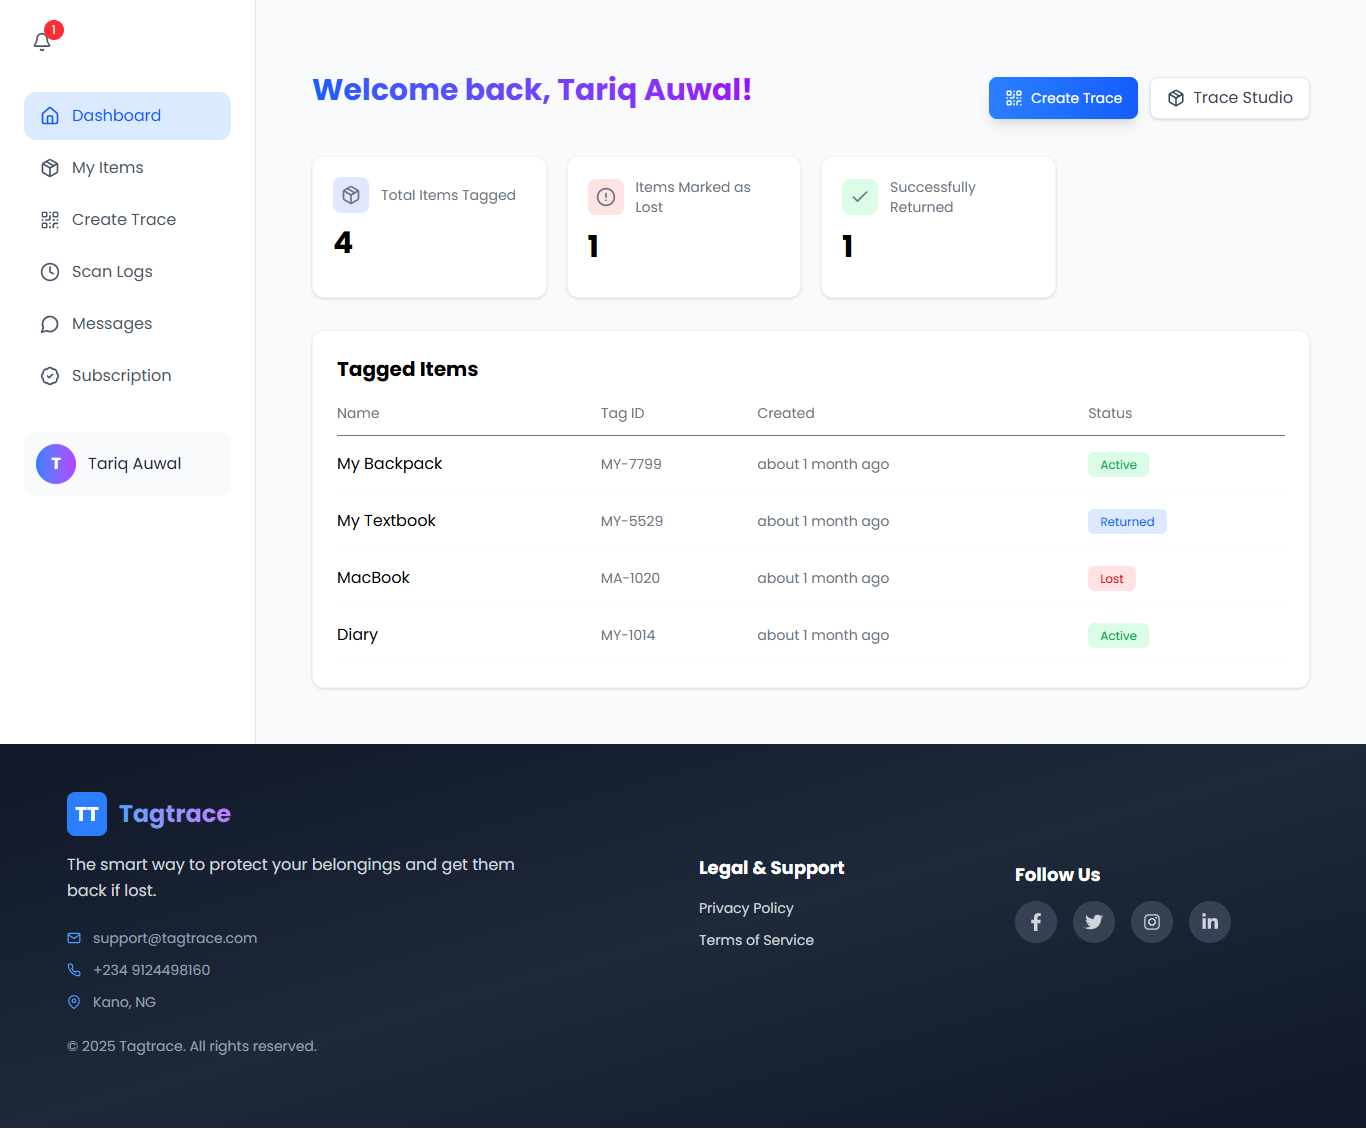The width and height of the screenshot is (1366, 1129).
Task: Click the Tariq Auwal profile avatar
Action: click(55, 463)
